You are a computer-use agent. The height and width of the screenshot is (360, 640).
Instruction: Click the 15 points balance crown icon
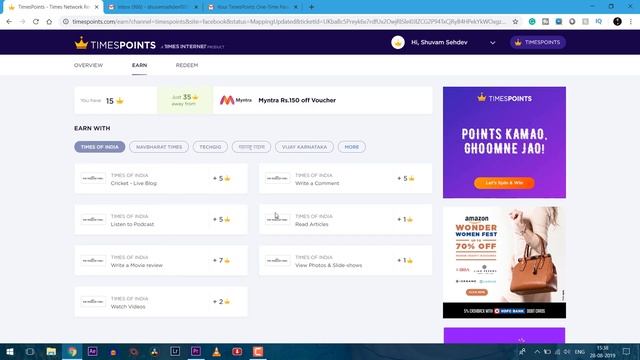[x=120, y=101]
